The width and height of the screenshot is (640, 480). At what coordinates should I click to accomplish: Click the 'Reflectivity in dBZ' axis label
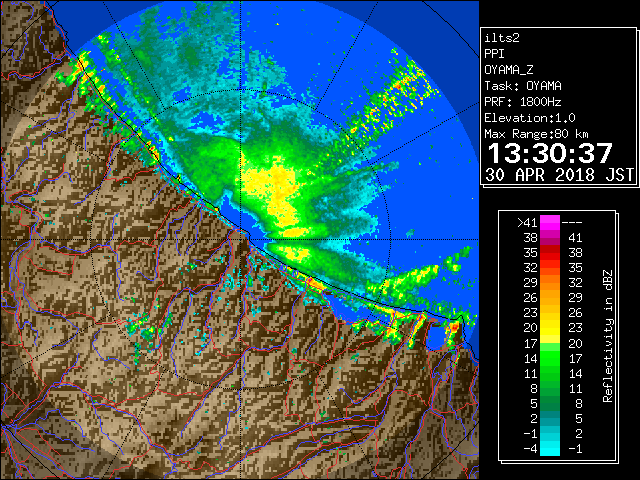[x=608, y=336]
